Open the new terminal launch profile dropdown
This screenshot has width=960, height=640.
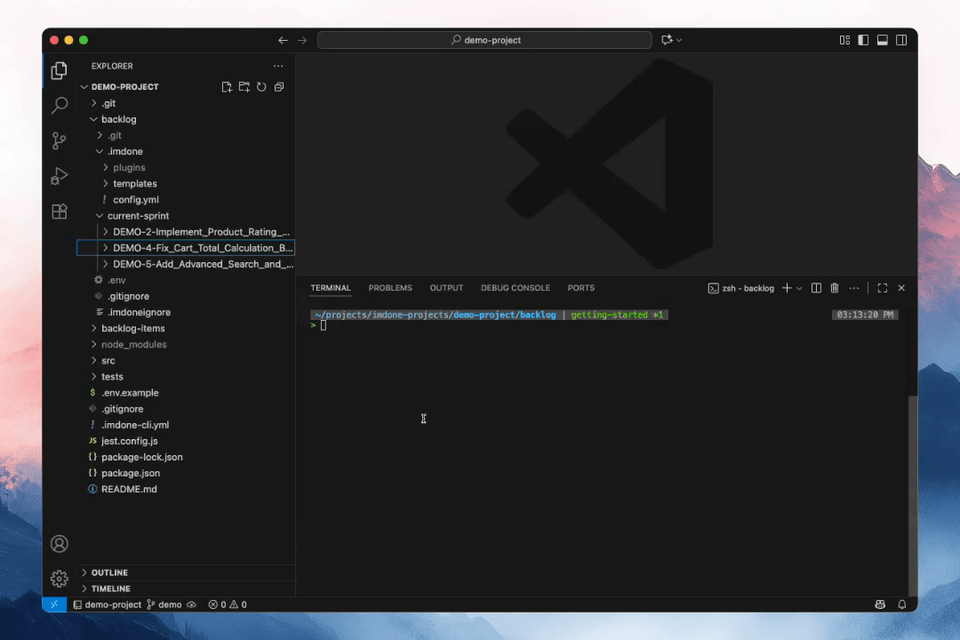point(799,288)
